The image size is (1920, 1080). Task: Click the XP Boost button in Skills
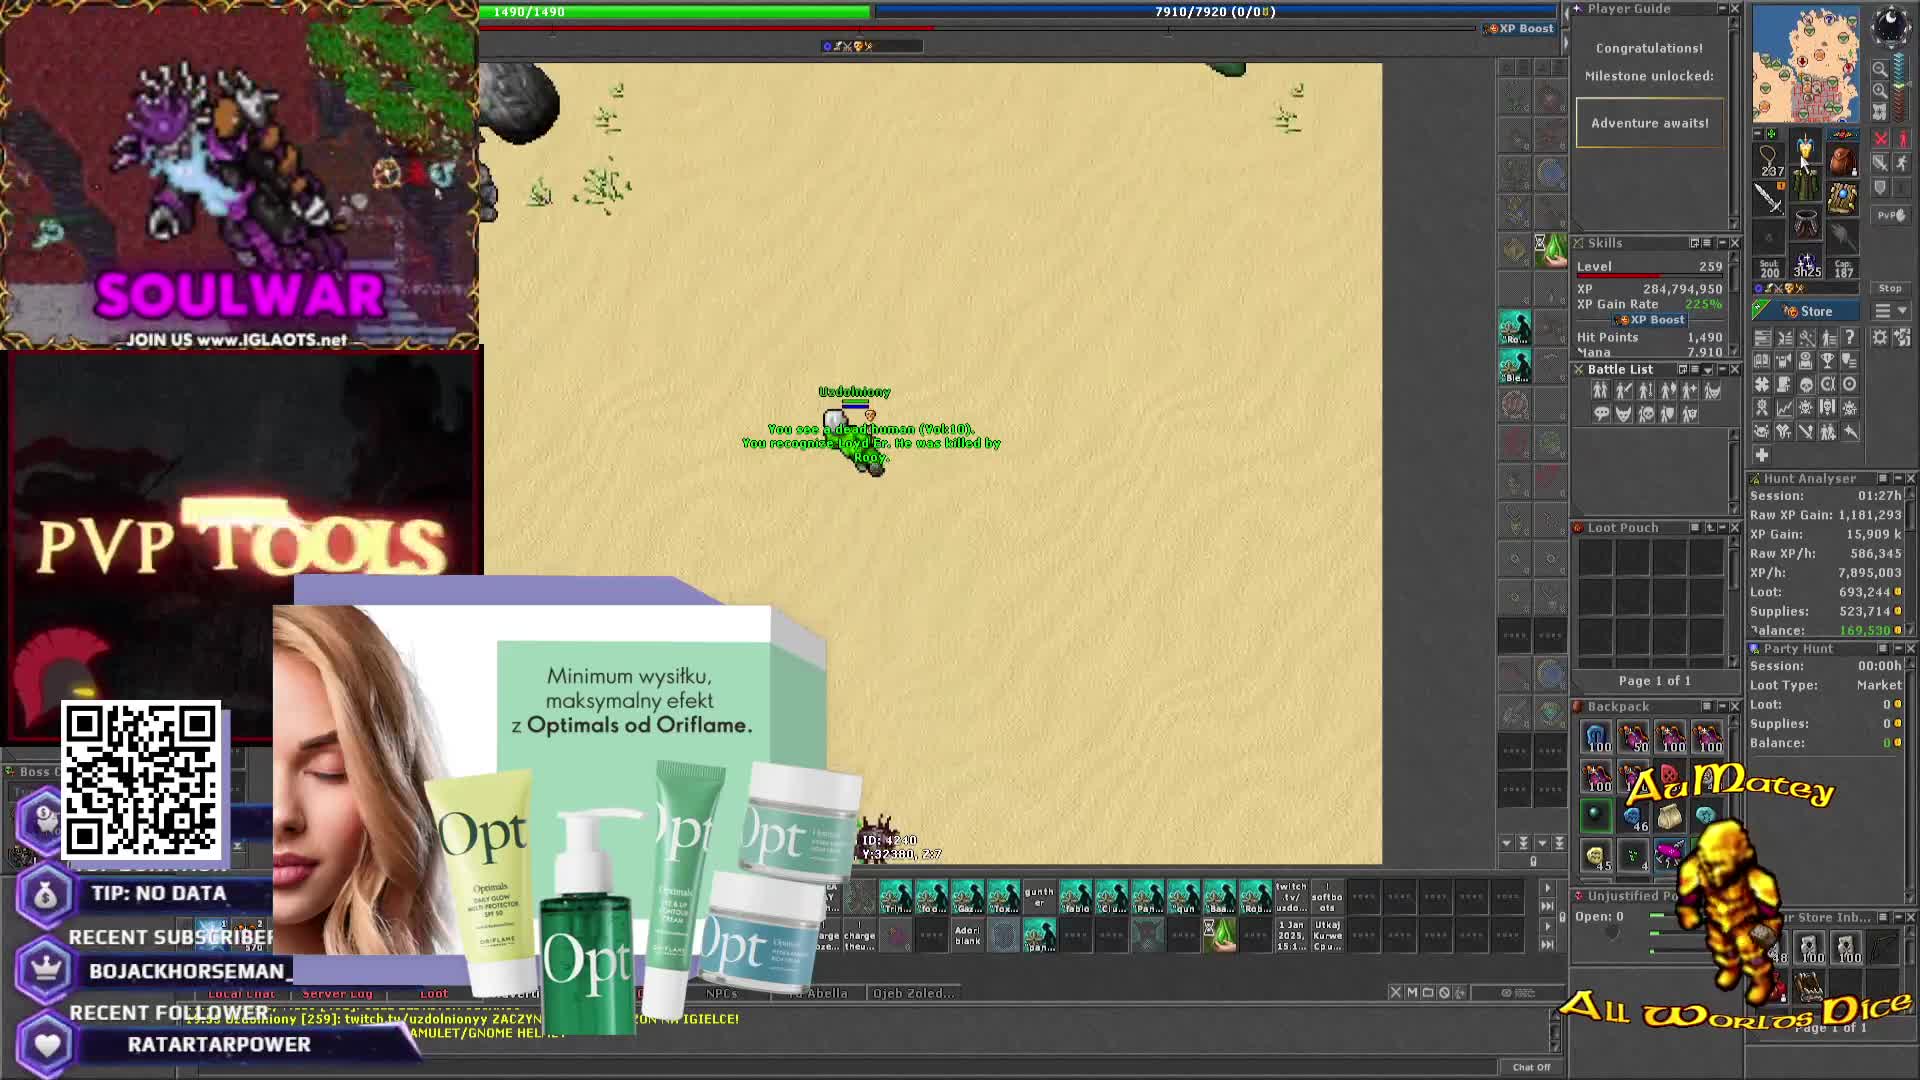(x=1649, y=320)
